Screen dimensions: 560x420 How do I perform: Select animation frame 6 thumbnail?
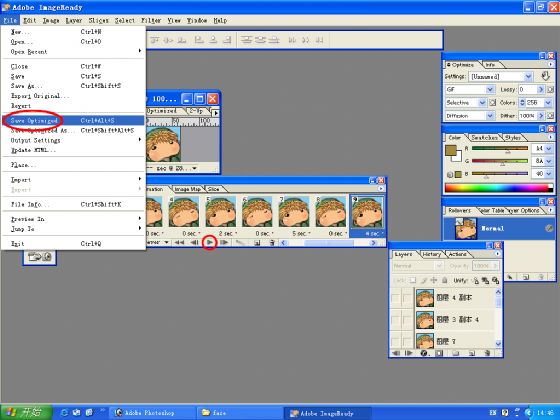tap(257, 213)
